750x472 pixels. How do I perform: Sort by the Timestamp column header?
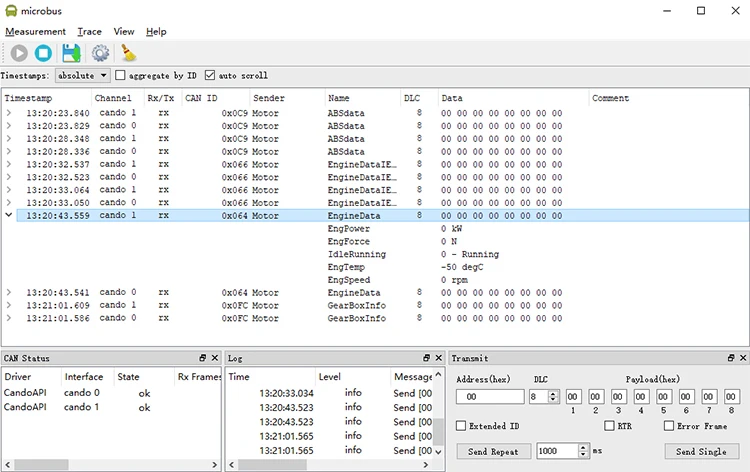click(46, 98)
